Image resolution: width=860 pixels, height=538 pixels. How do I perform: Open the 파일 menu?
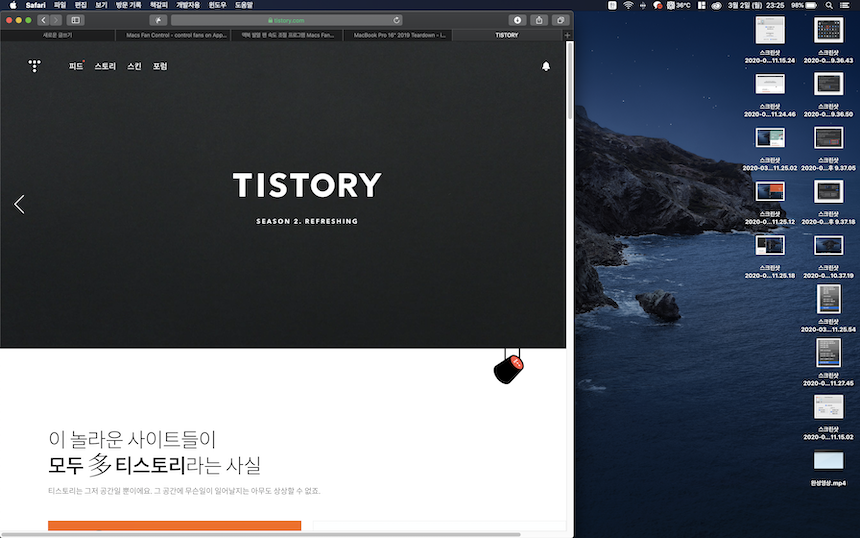pyautogui.click(x=60, y=5)
